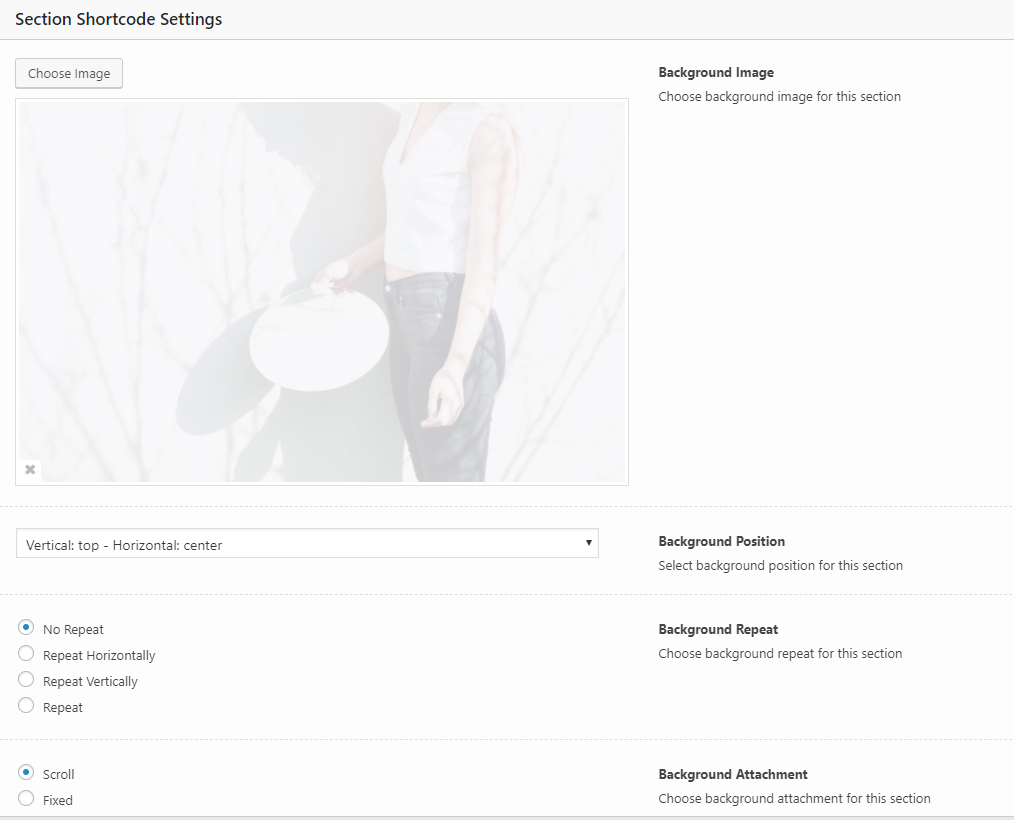Set background attachment to Scroll
Image resolution: width=1014 pixels, height=820 pixels.
[26, 773]
